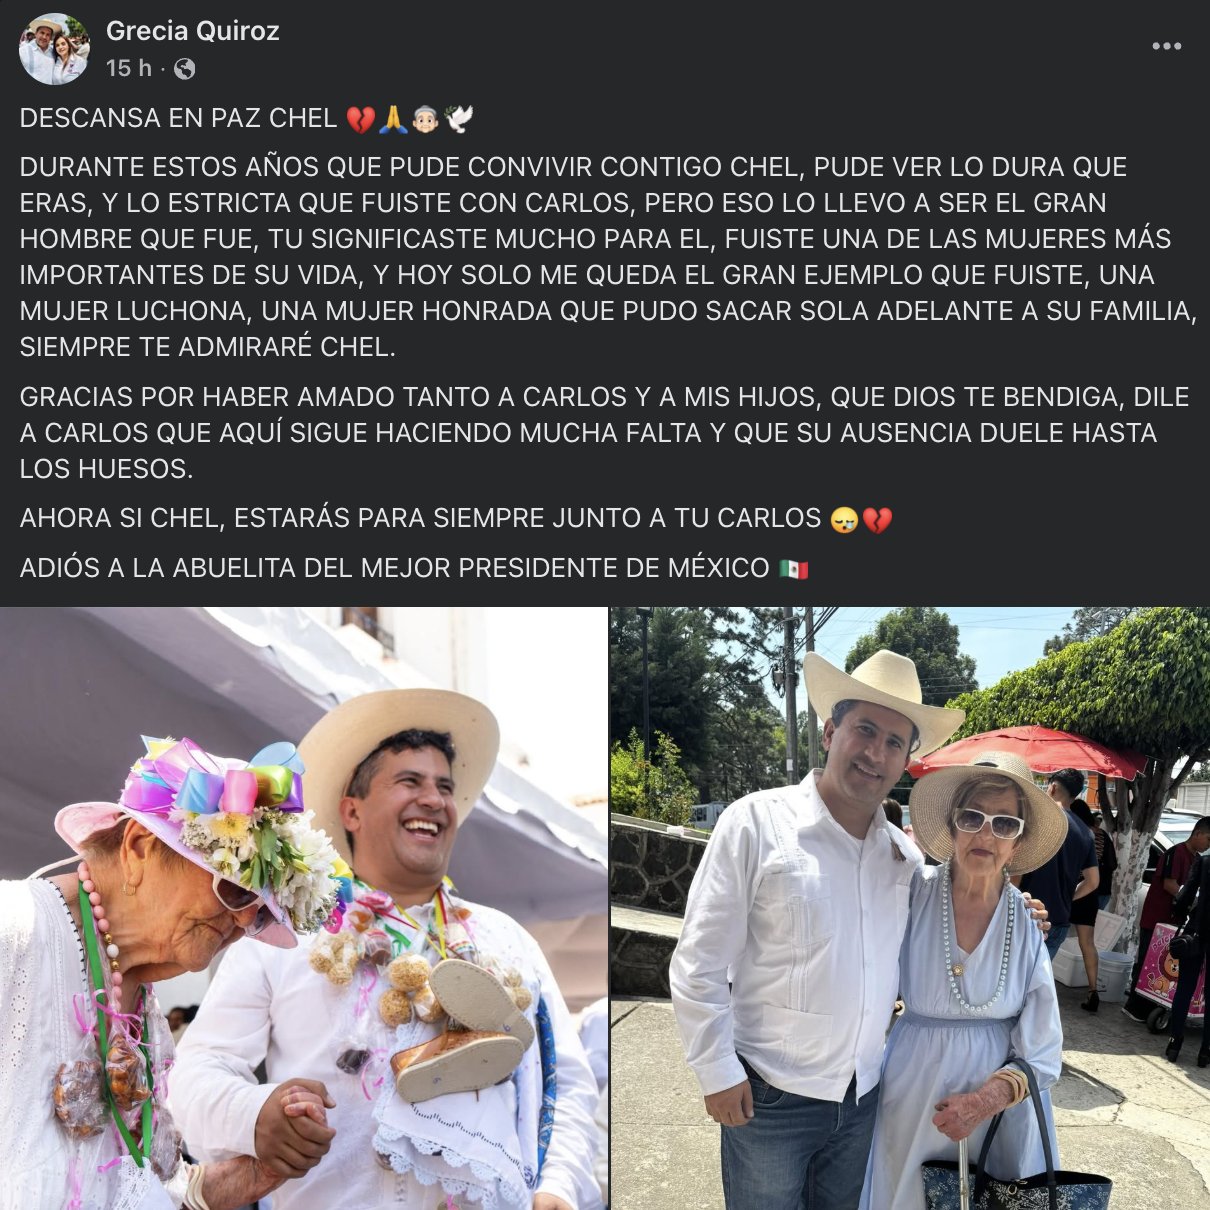Viewport: 1210px width, 1210px height.
Task: Click line "AHORA SI CHEL, ESTARÁS PARA SIEMPRE"
Action: tap(420, 518)
